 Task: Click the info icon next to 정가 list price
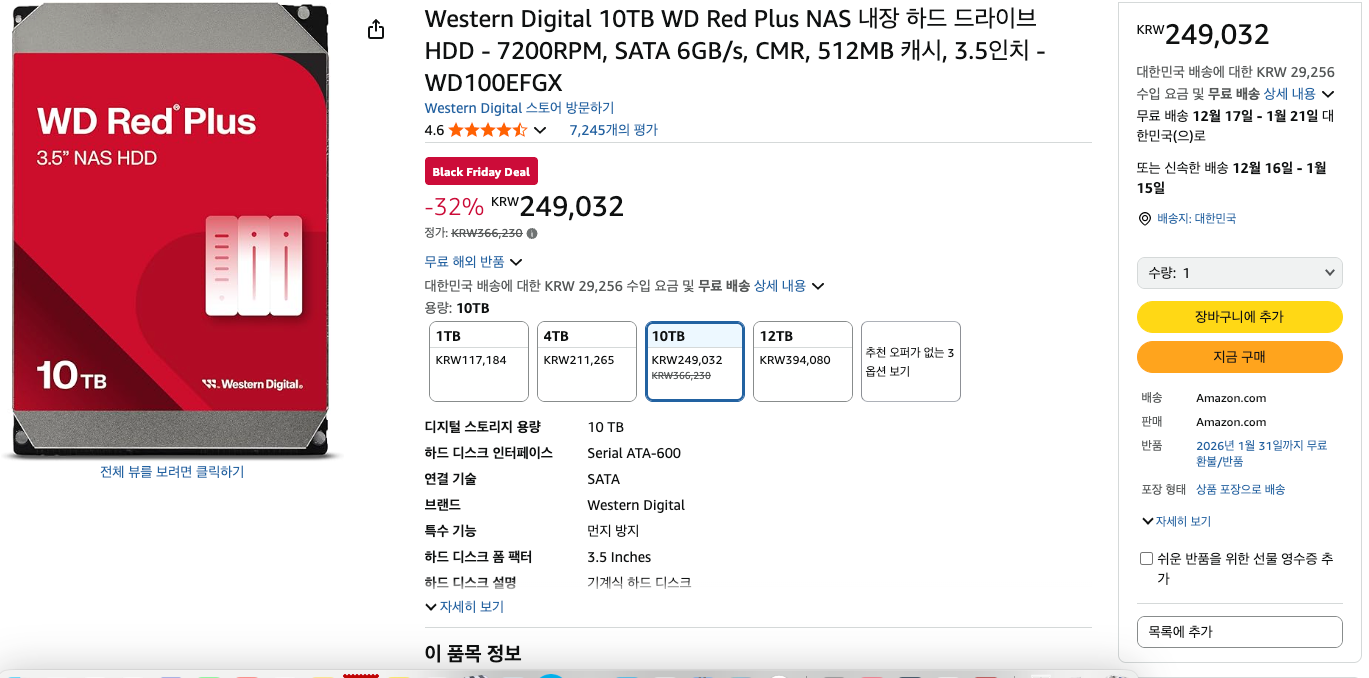(x=532, y=234)
